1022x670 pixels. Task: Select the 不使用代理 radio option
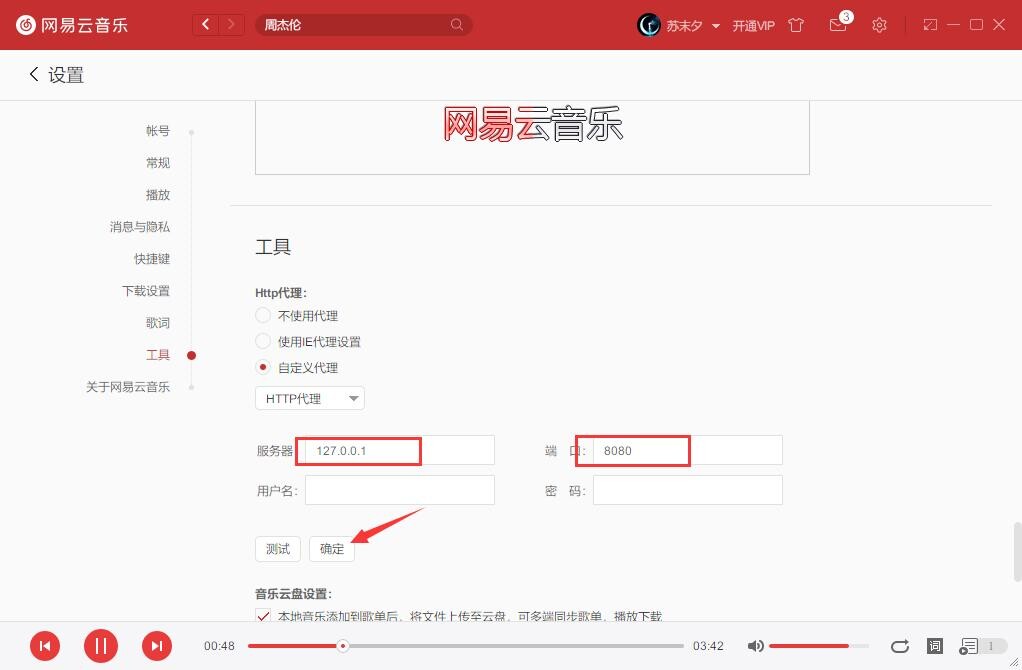tap(264, 316)
